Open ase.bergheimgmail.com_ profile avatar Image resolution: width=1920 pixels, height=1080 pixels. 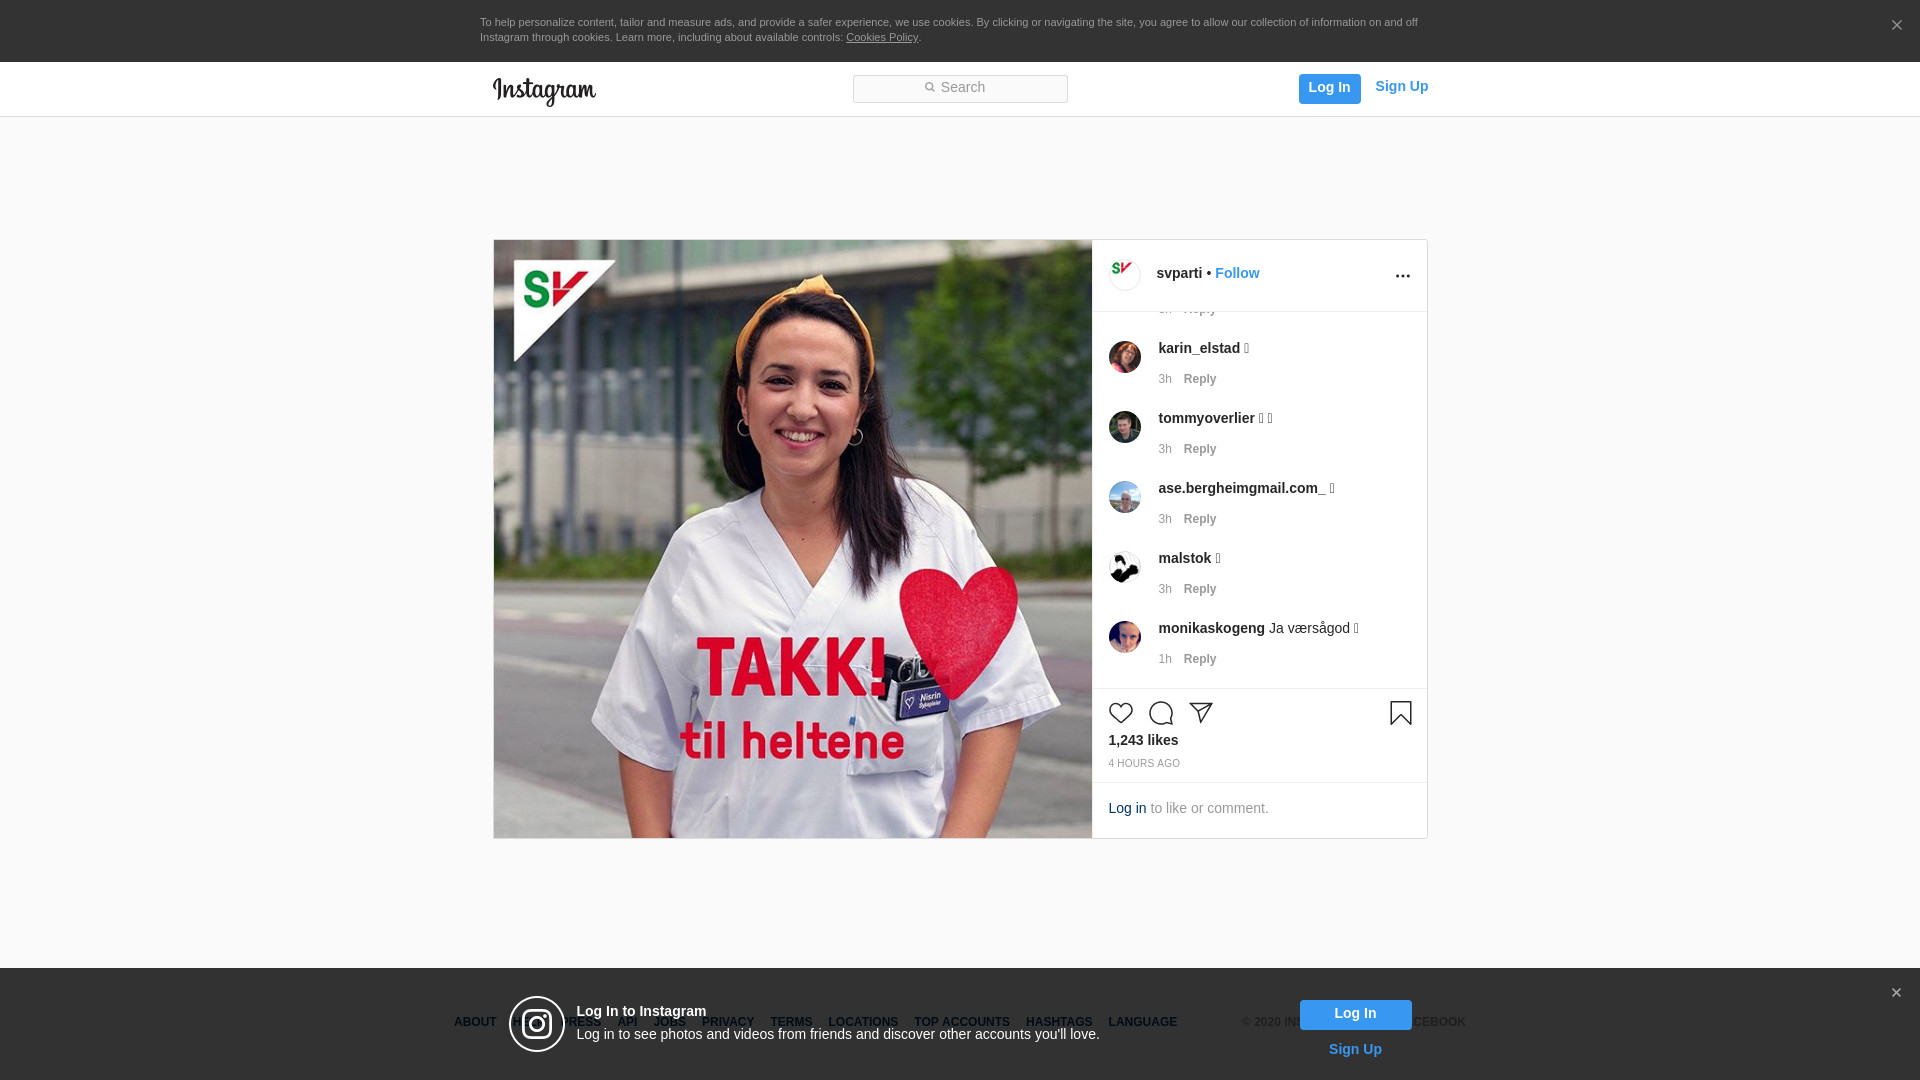click(x=1124, y=497)
